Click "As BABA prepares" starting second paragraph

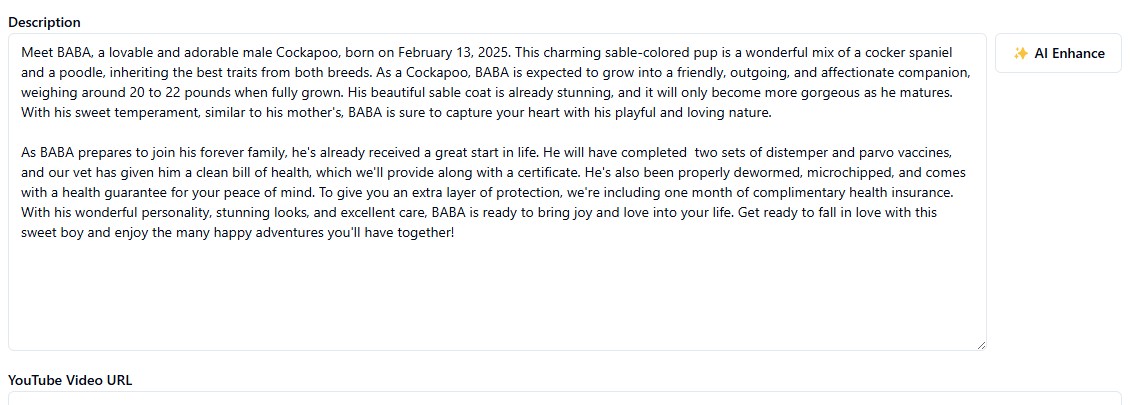coord(72,153)
